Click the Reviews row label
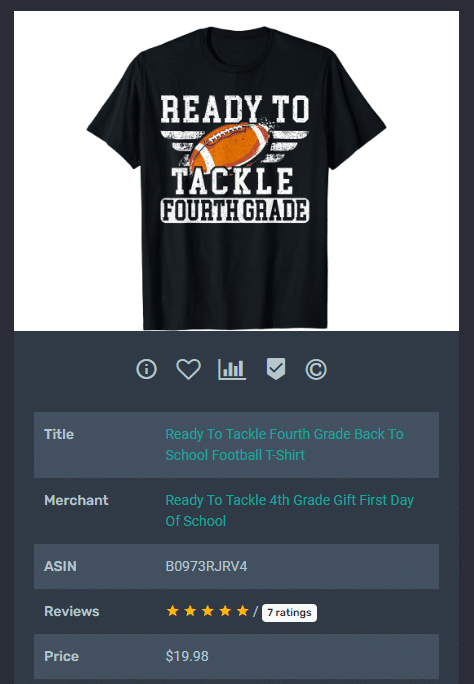This screenshot has height=684, width=474. point(72,612)
